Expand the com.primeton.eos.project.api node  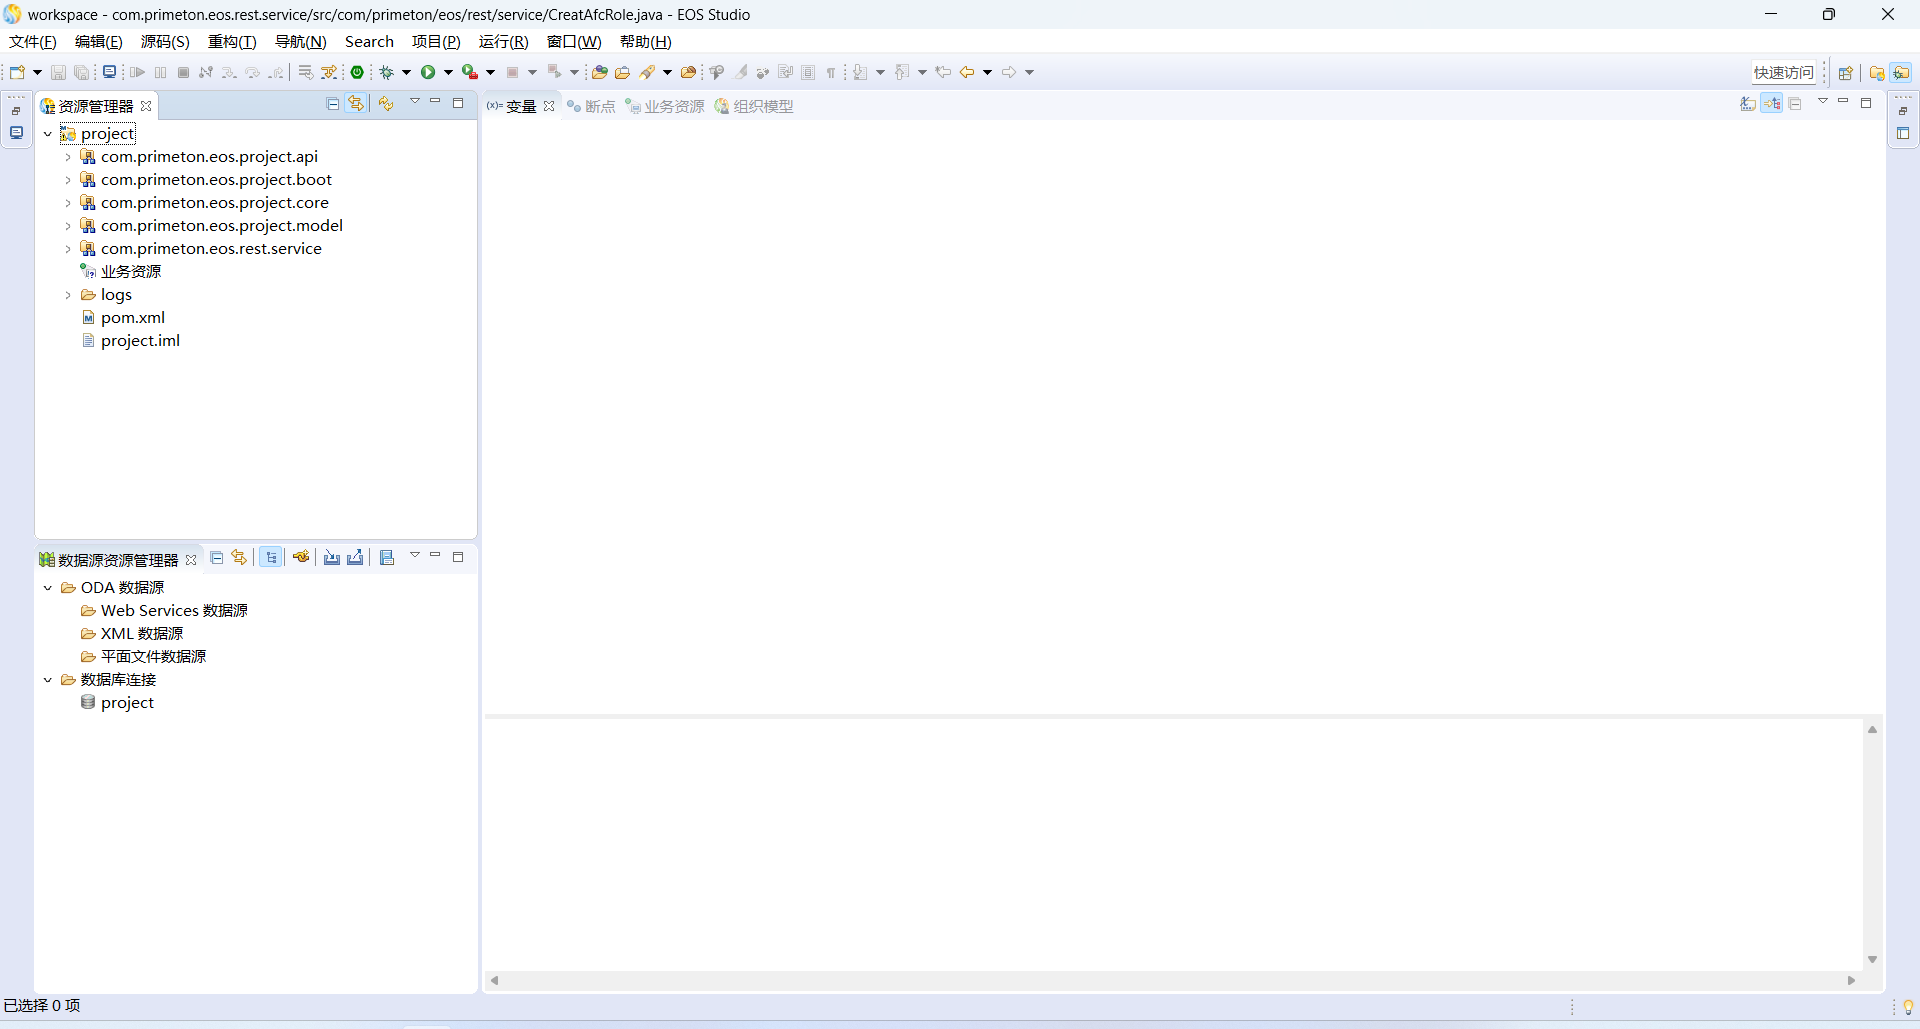[x=68, y=157]
